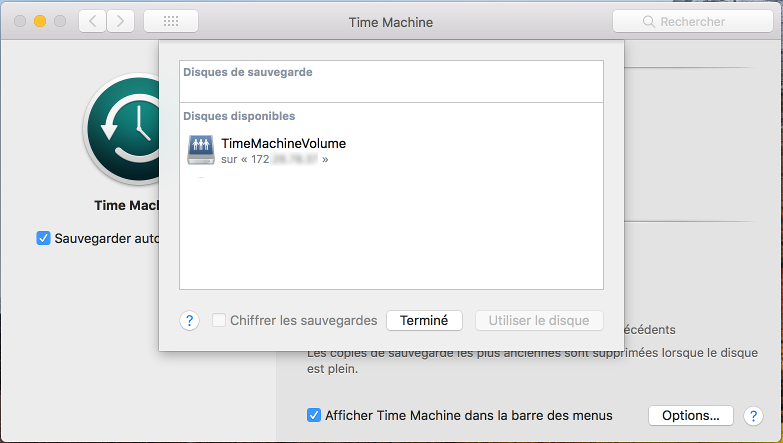
Task: Go forward with the right arrow button
Action: 121,21
